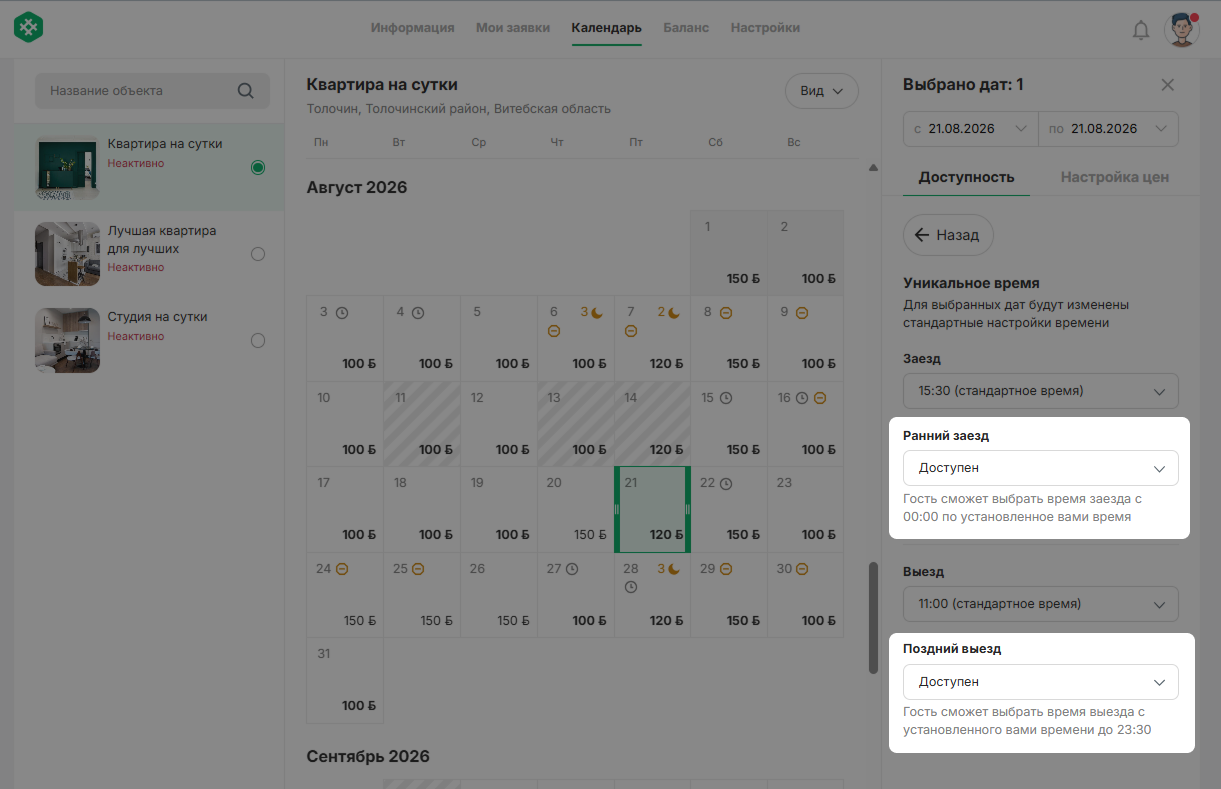Viewport: 1221px width, 789px height.
Task: Click restriction icon on August 30
Action: 802,569
